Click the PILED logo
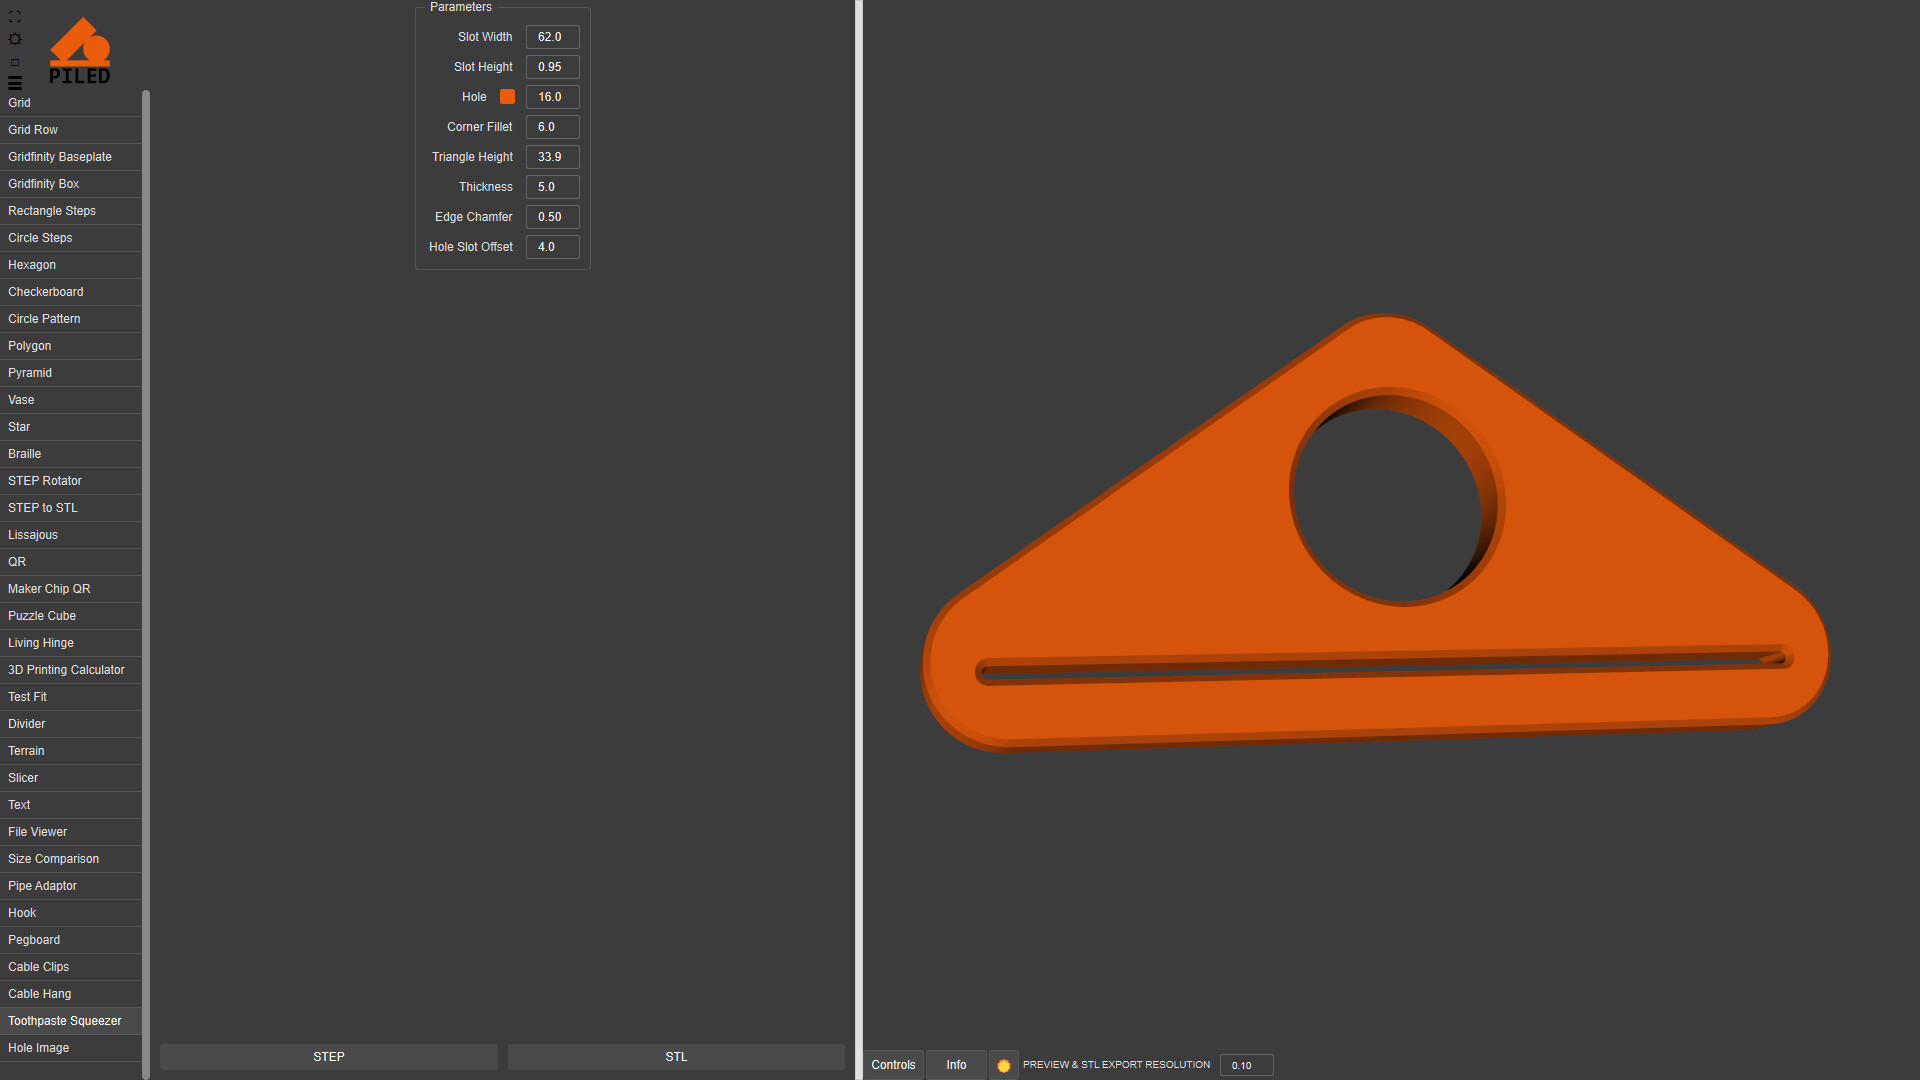This screenshot has height=1080, width=1920. (x=80, y=51)
